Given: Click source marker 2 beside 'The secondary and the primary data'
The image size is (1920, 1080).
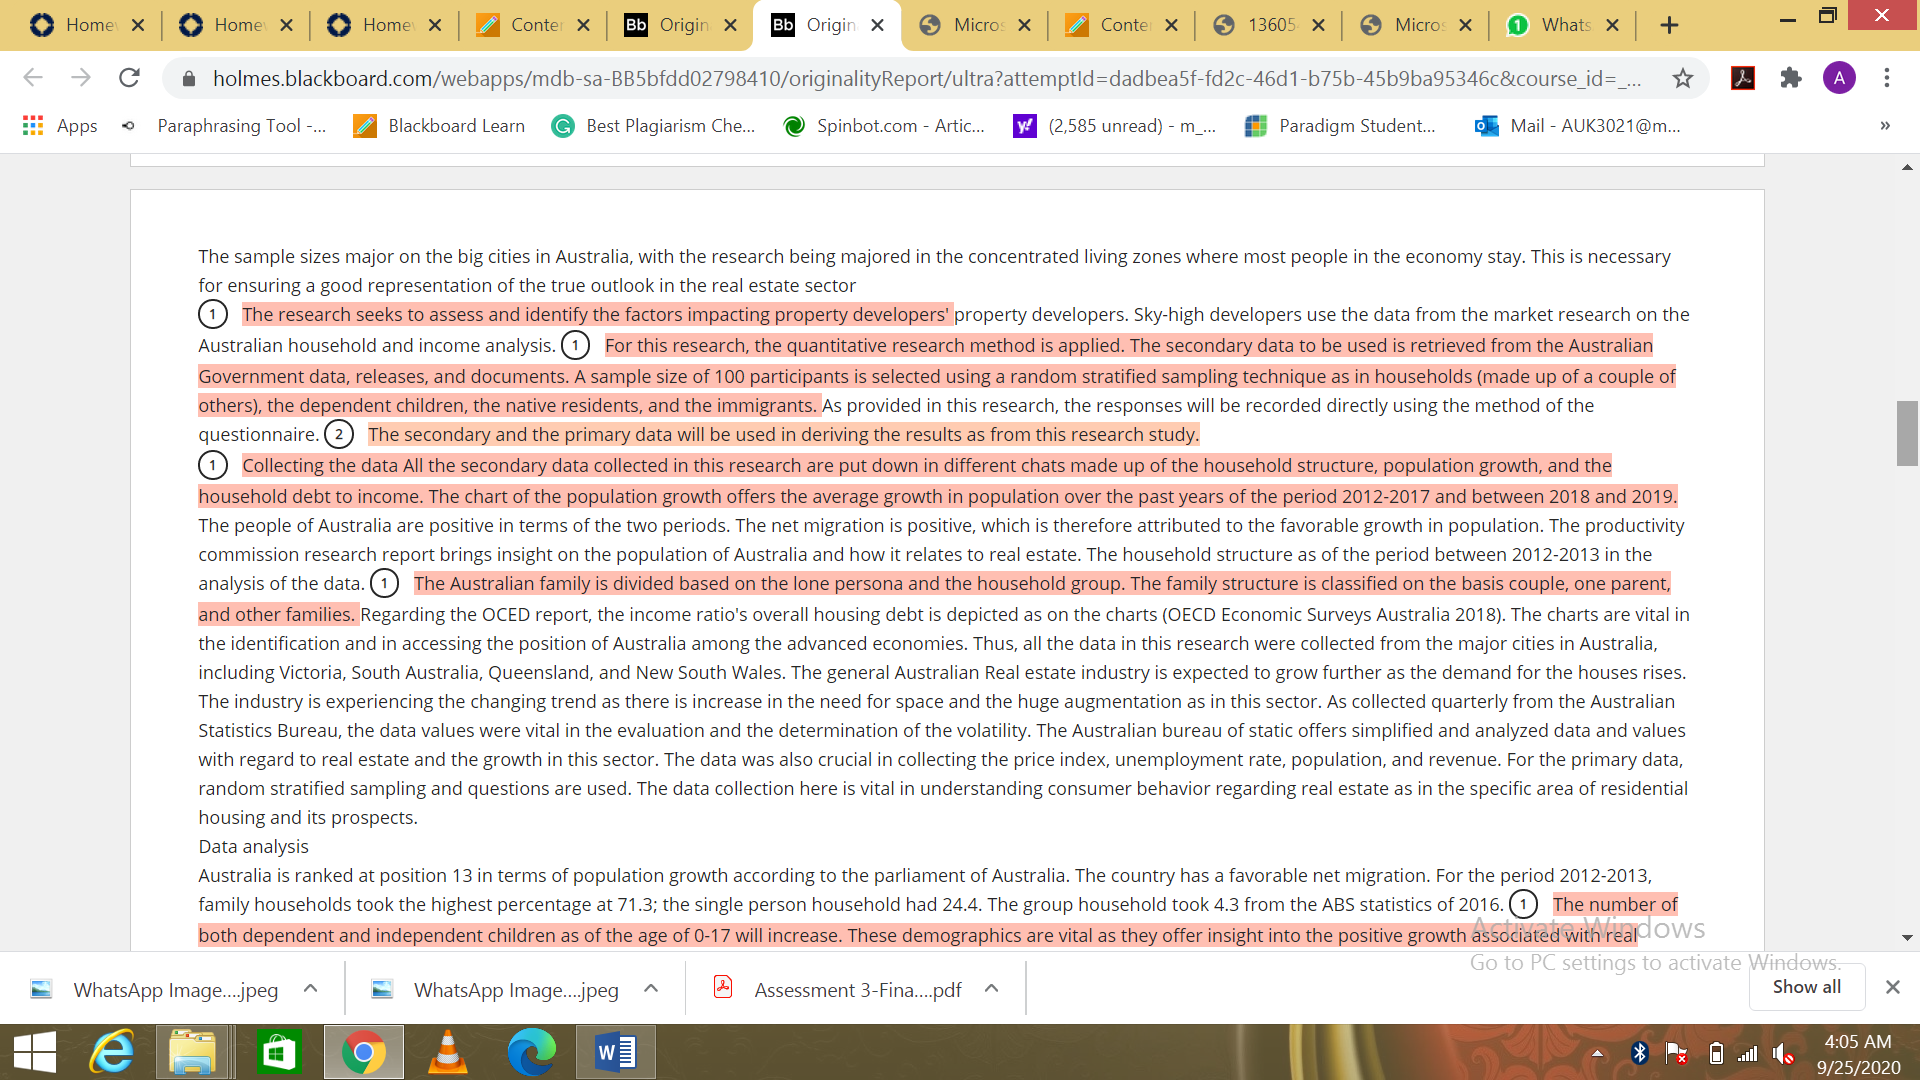Looking at the screenshot, I should pos(339,434).
